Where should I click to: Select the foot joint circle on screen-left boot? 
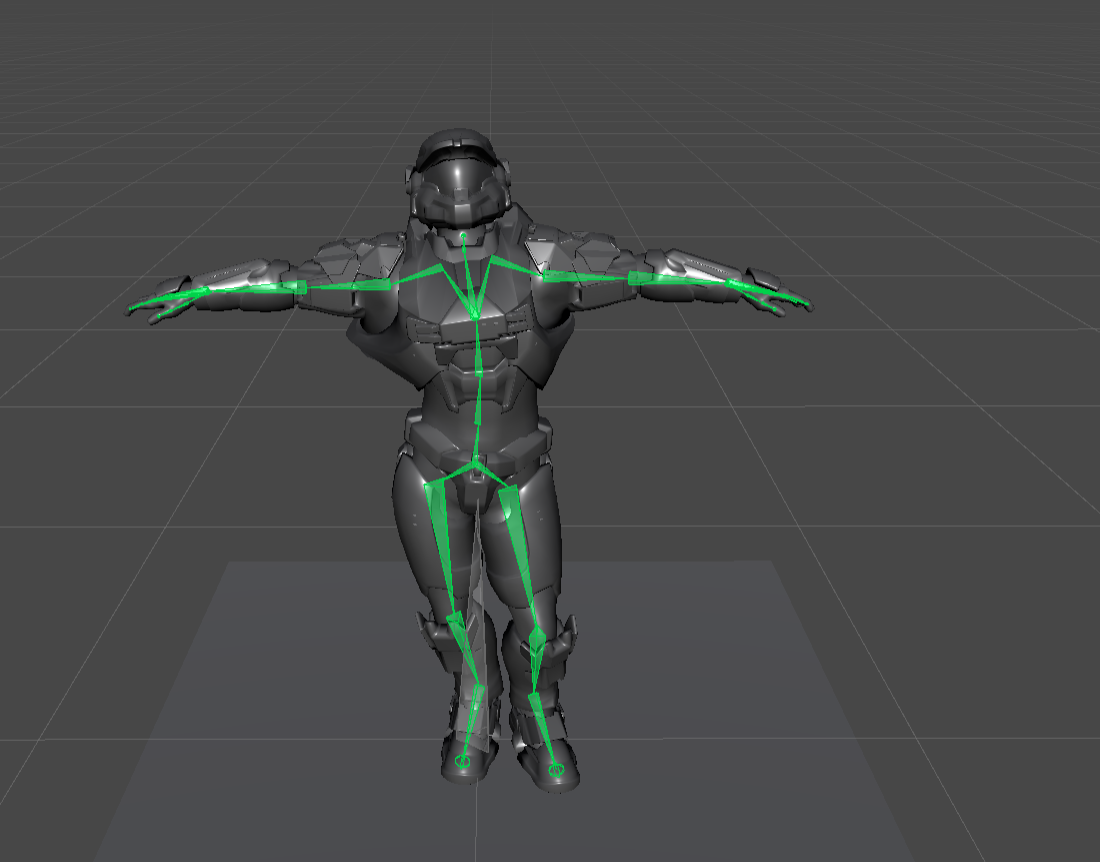(x=462, y=760)
